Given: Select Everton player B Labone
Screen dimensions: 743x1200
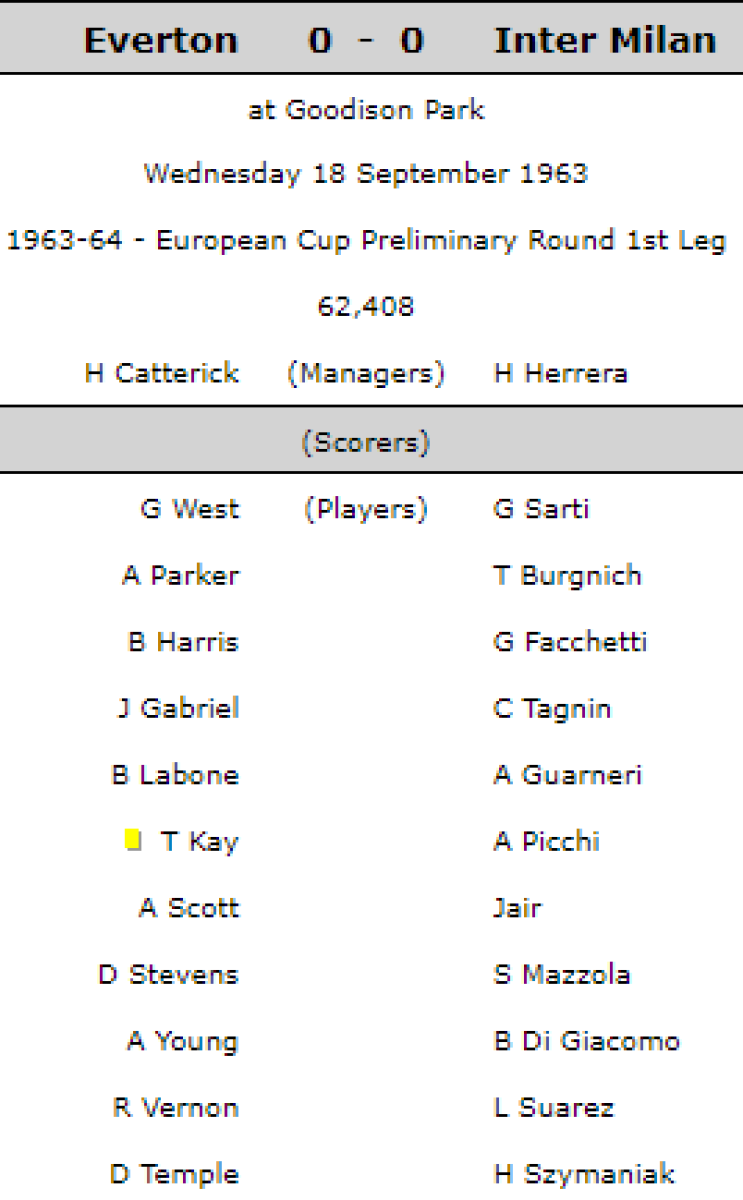Looking at the screenshot, I should coord(175,775).
